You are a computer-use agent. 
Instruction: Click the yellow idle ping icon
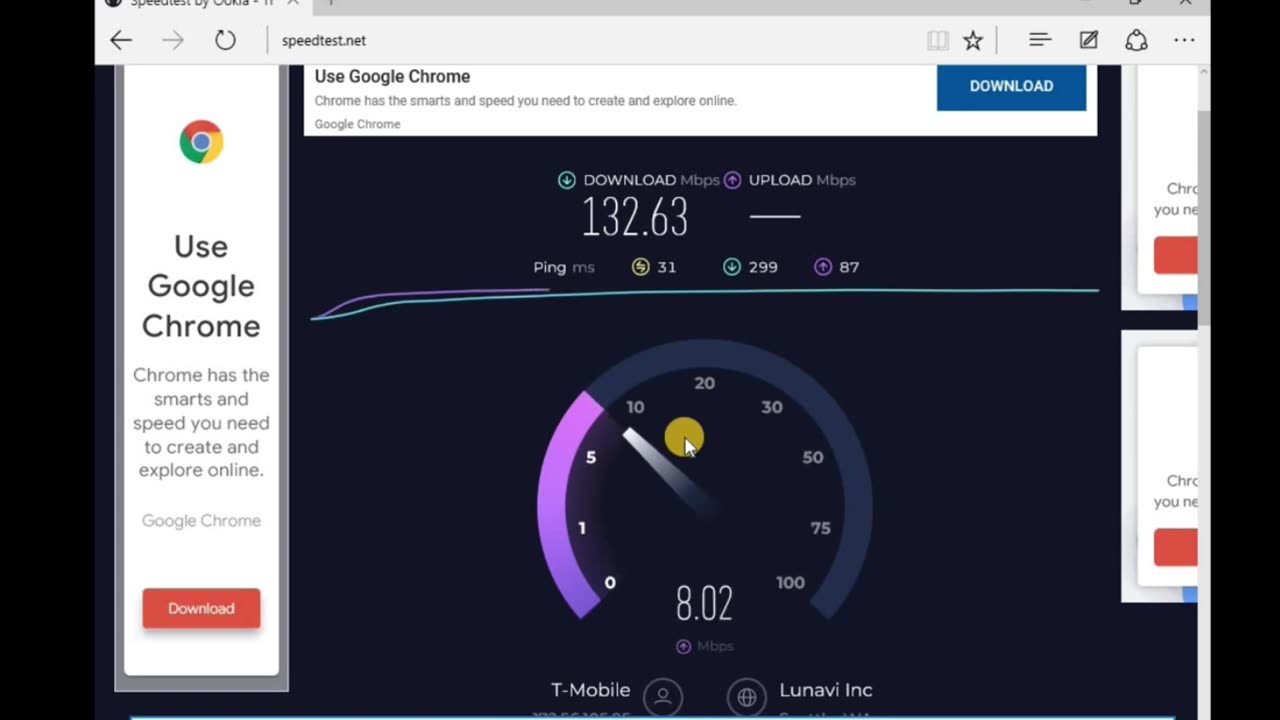click(x=641, y=267)
